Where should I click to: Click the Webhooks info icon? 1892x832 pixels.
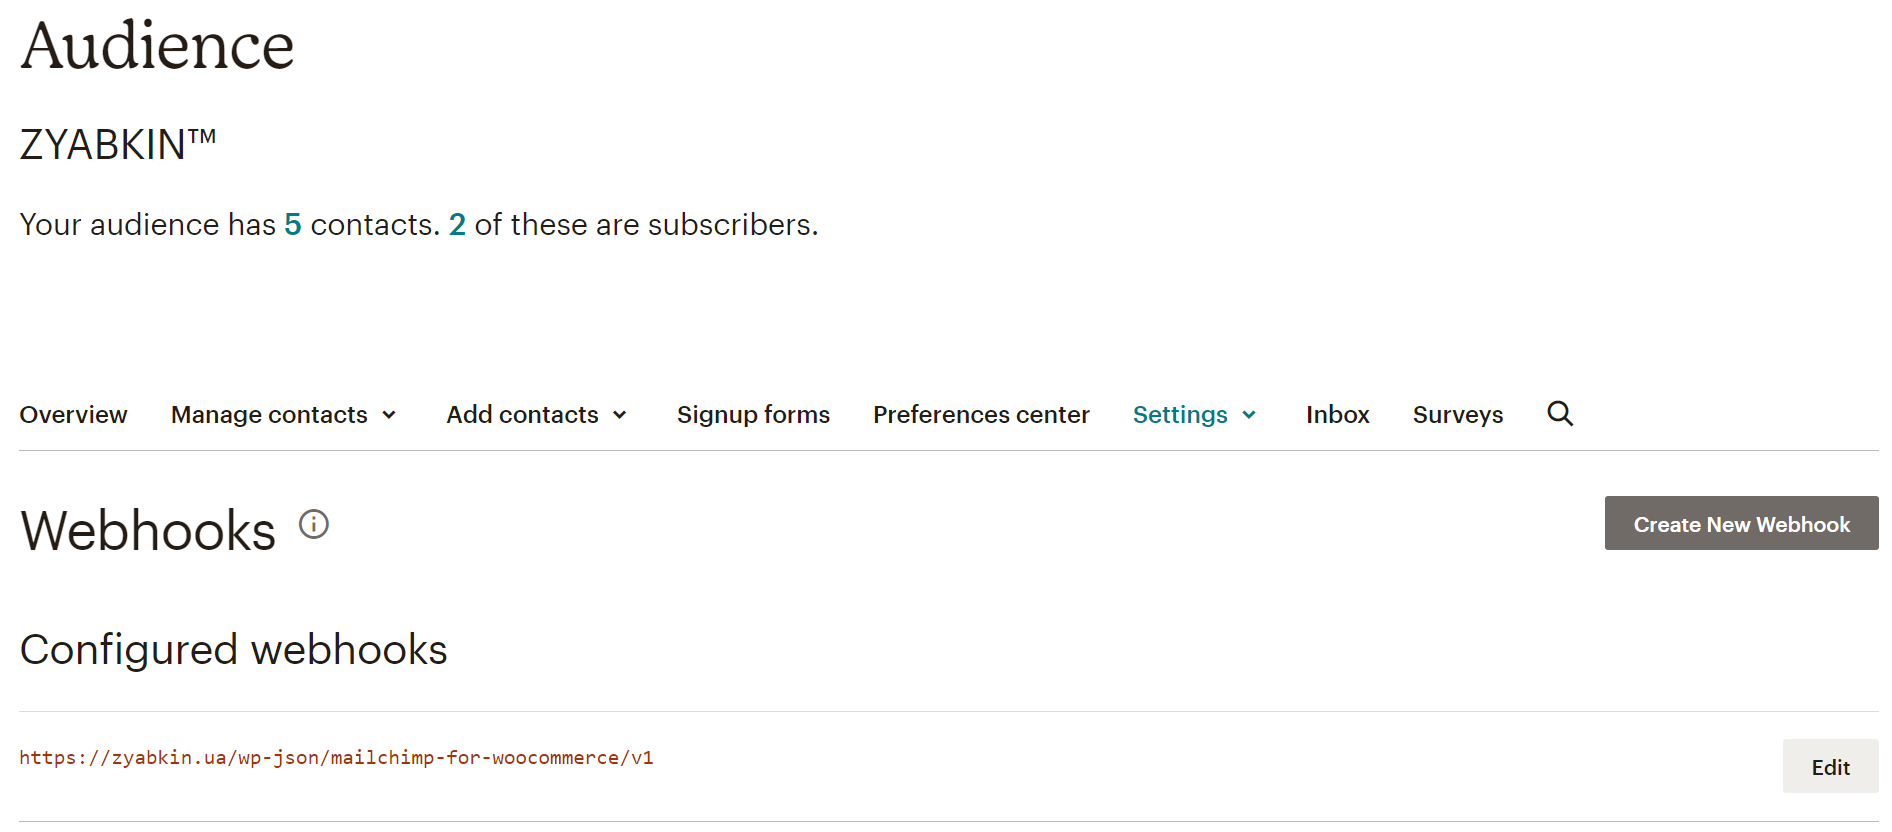(313, 524)
